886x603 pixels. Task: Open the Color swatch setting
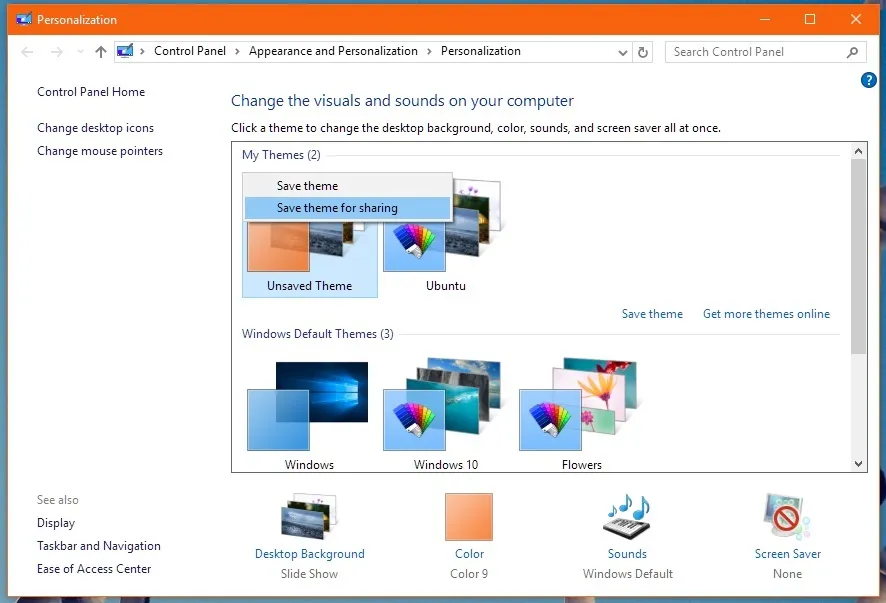(469, 517)
